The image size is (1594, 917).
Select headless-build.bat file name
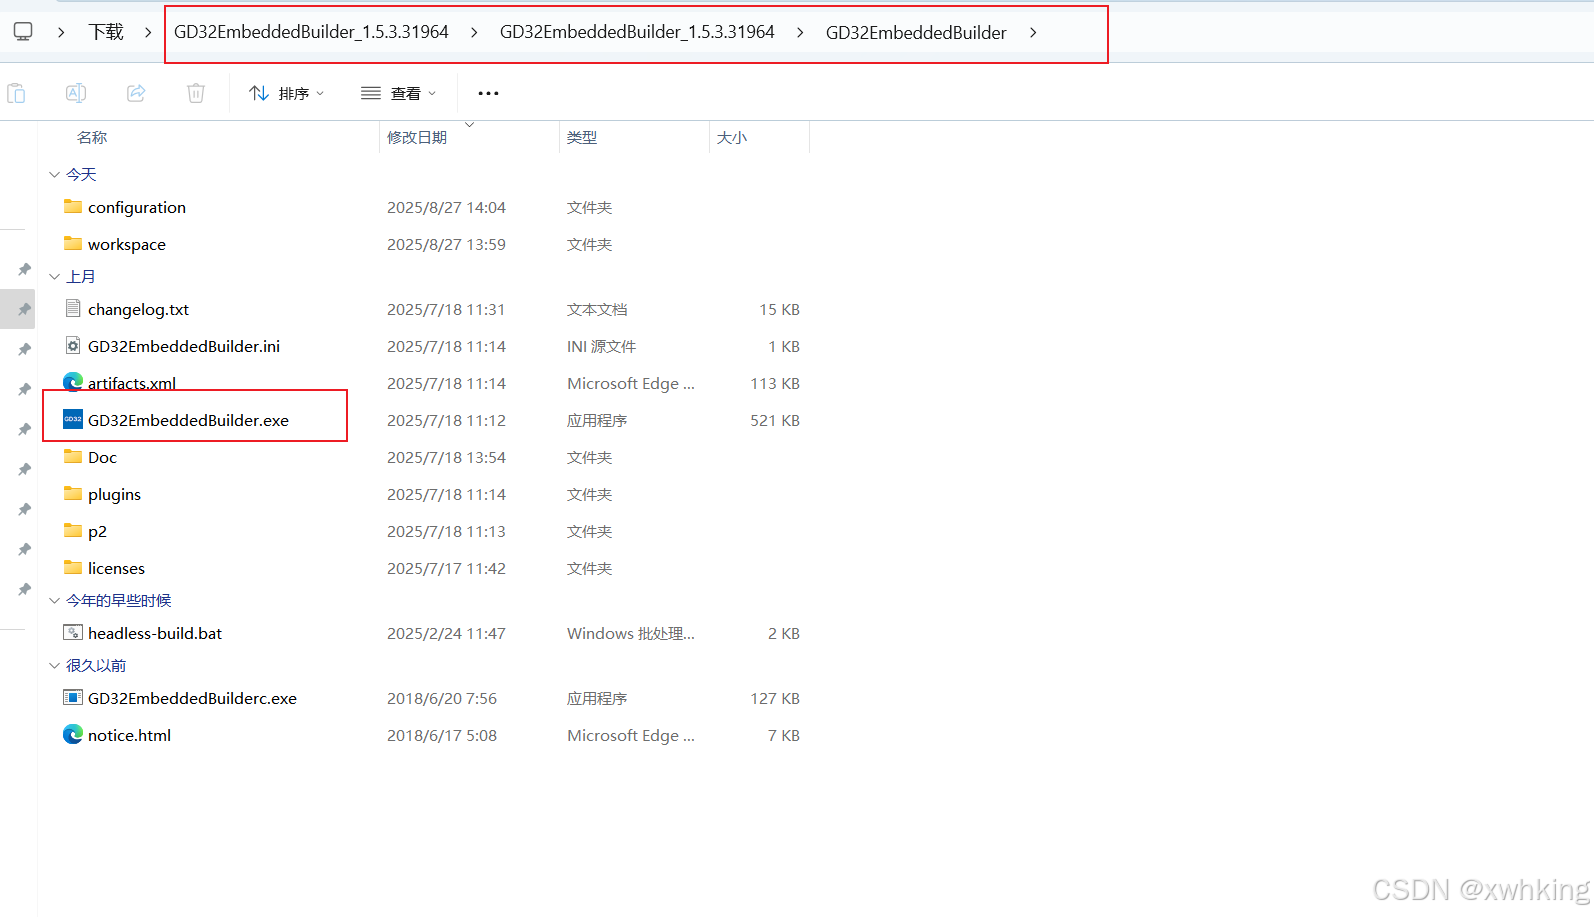click(155, 634)
